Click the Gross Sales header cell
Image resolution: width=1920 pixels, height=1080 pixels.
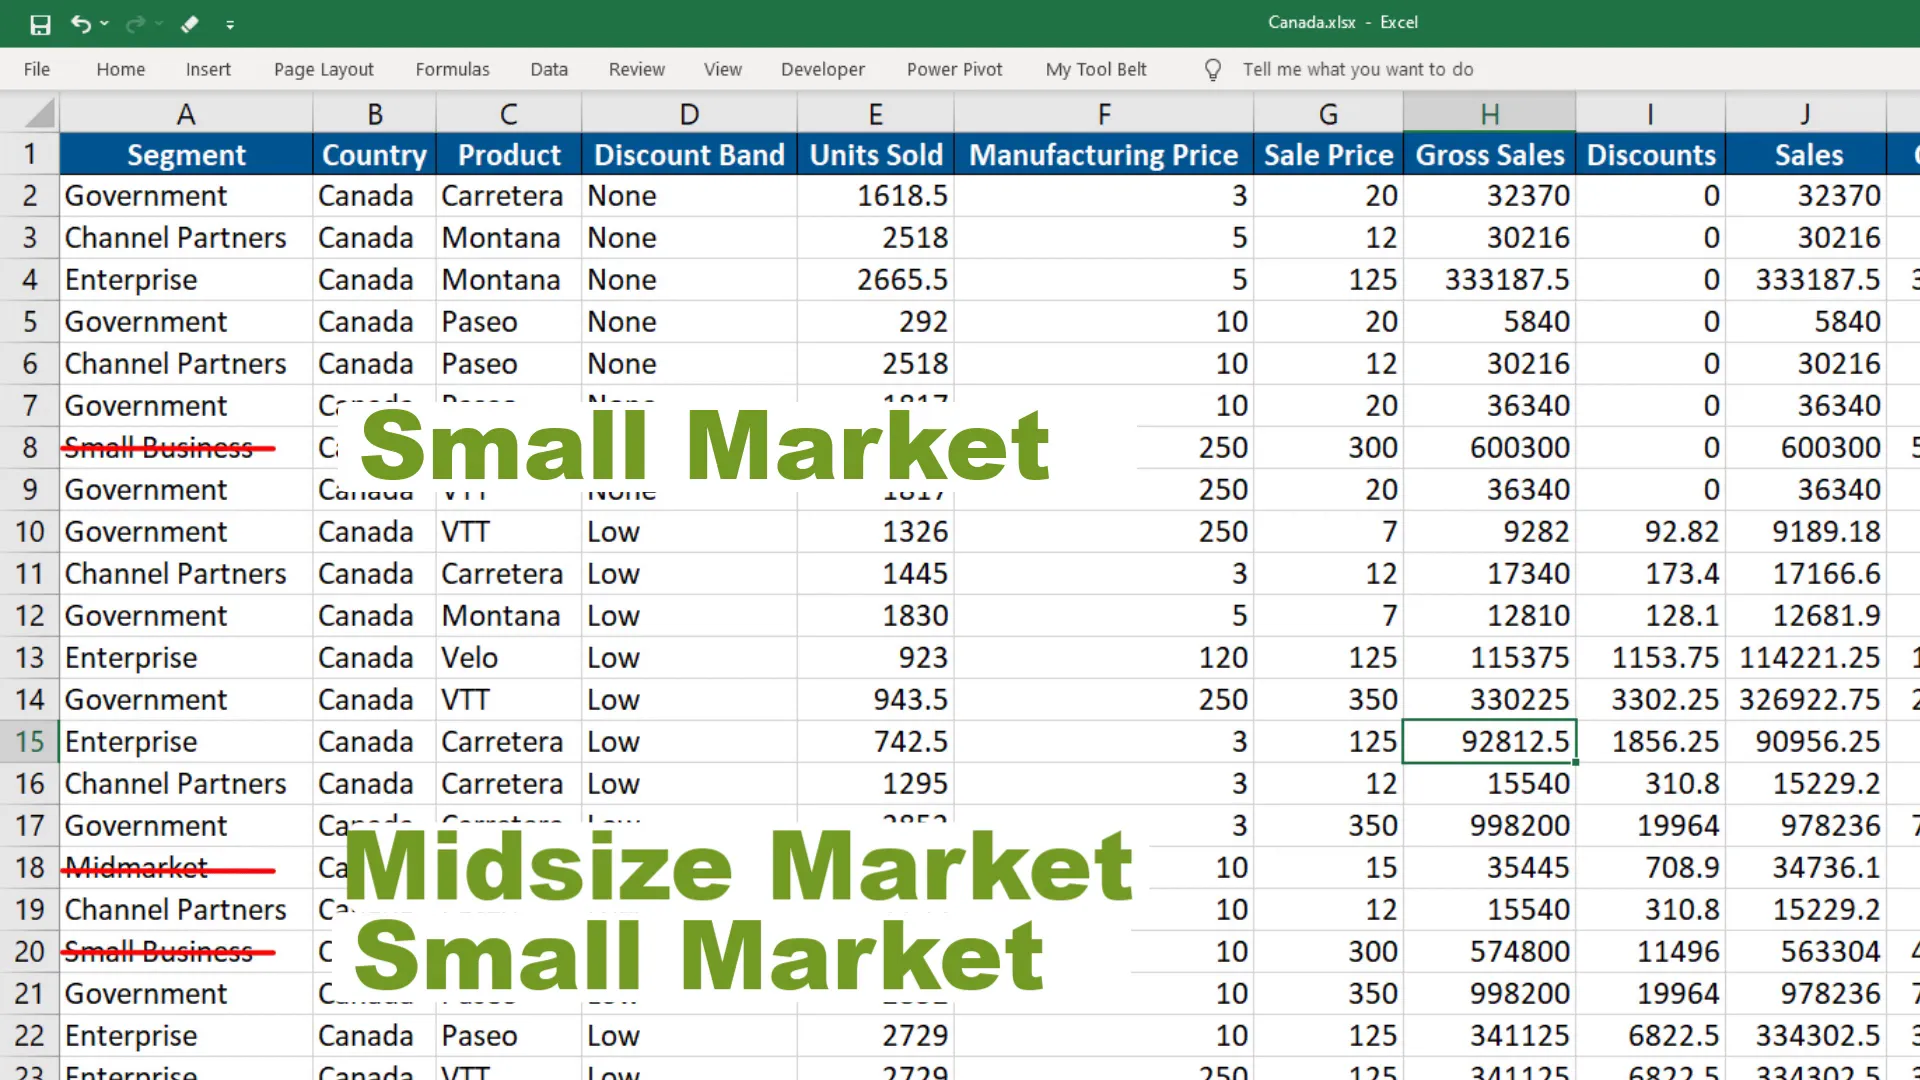coord(1489,155)
